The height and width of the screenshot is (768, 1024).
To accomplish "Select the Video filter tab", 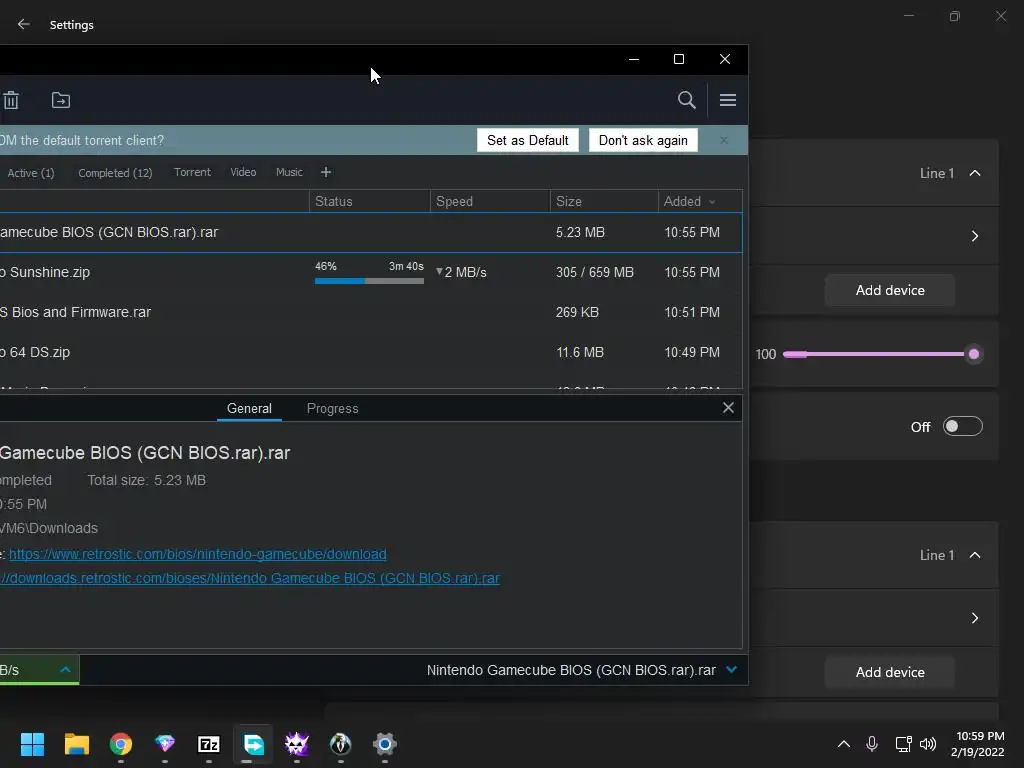I will point(243,172).
